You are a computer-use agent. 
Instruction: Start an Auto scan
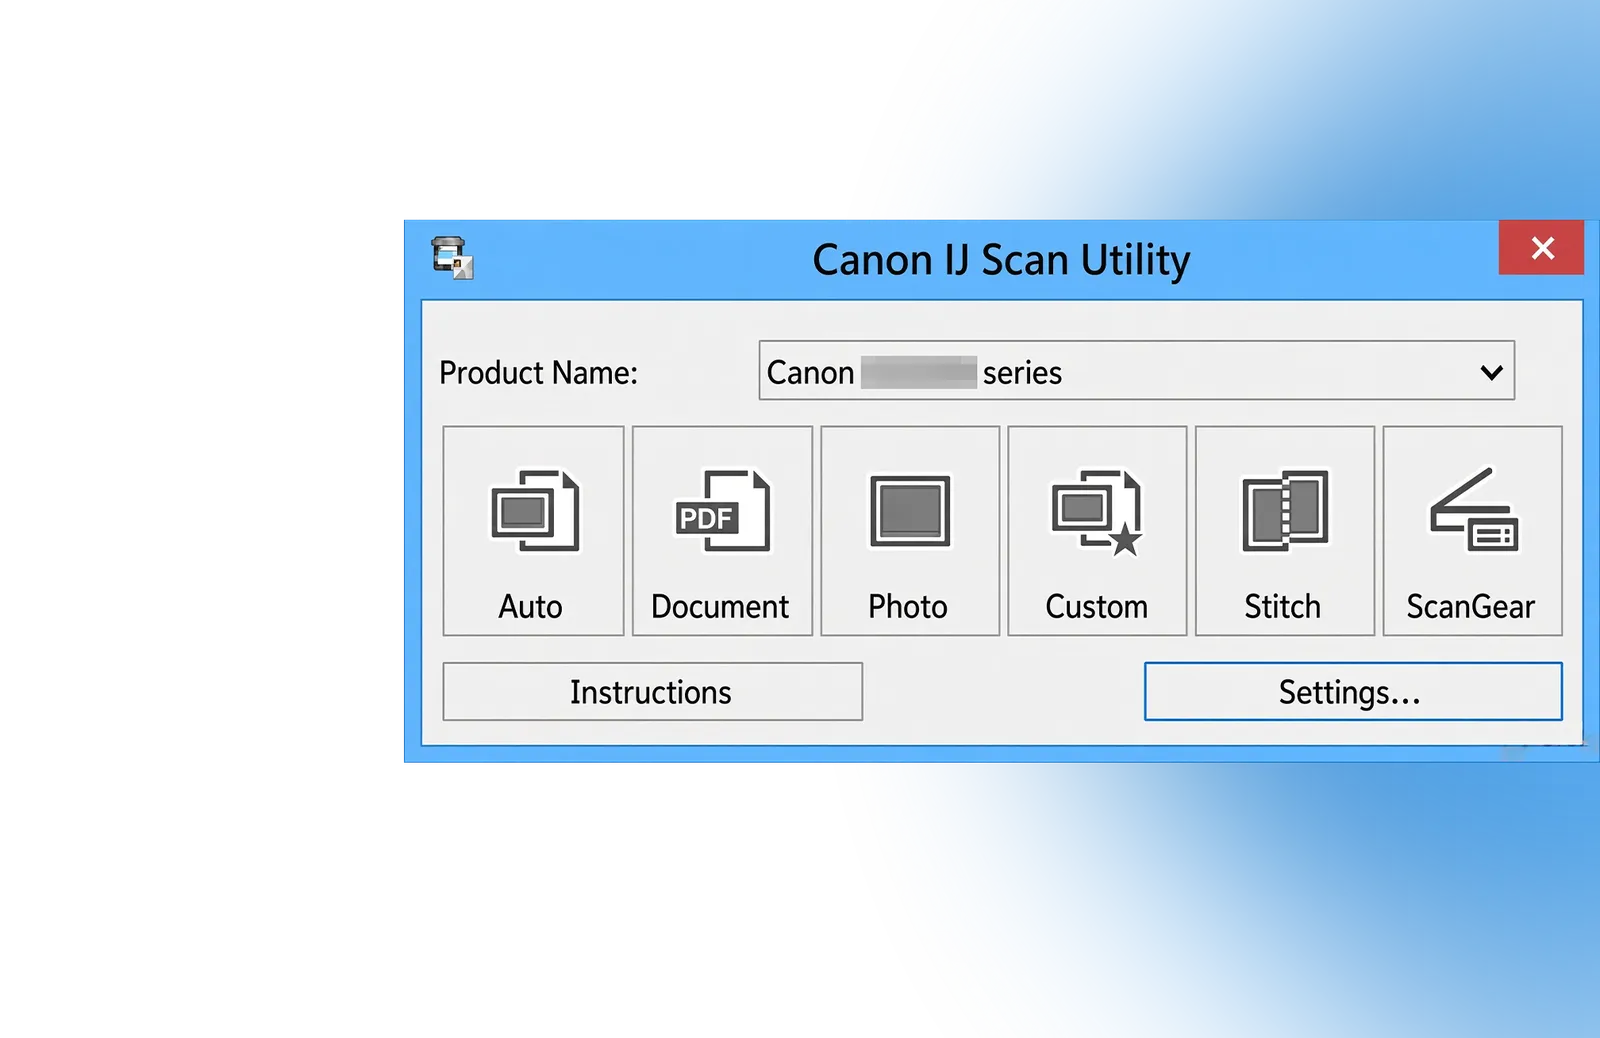(x=533, y=531)
